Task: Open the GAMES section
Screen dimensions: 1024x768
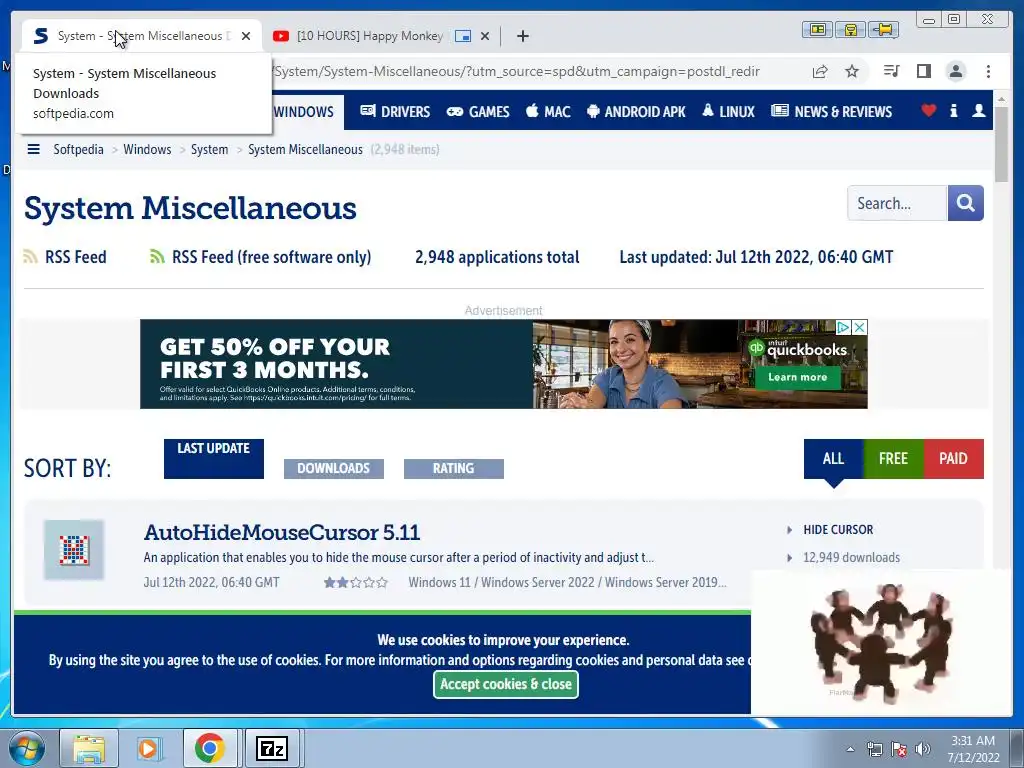Action: [x=477, y=112]
